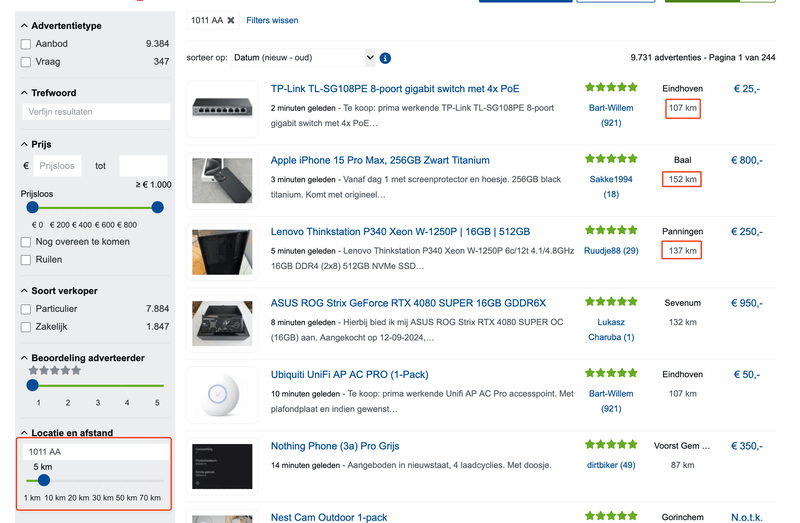
Task: Remove the 1011 AA filter chip
Action: 231,20
